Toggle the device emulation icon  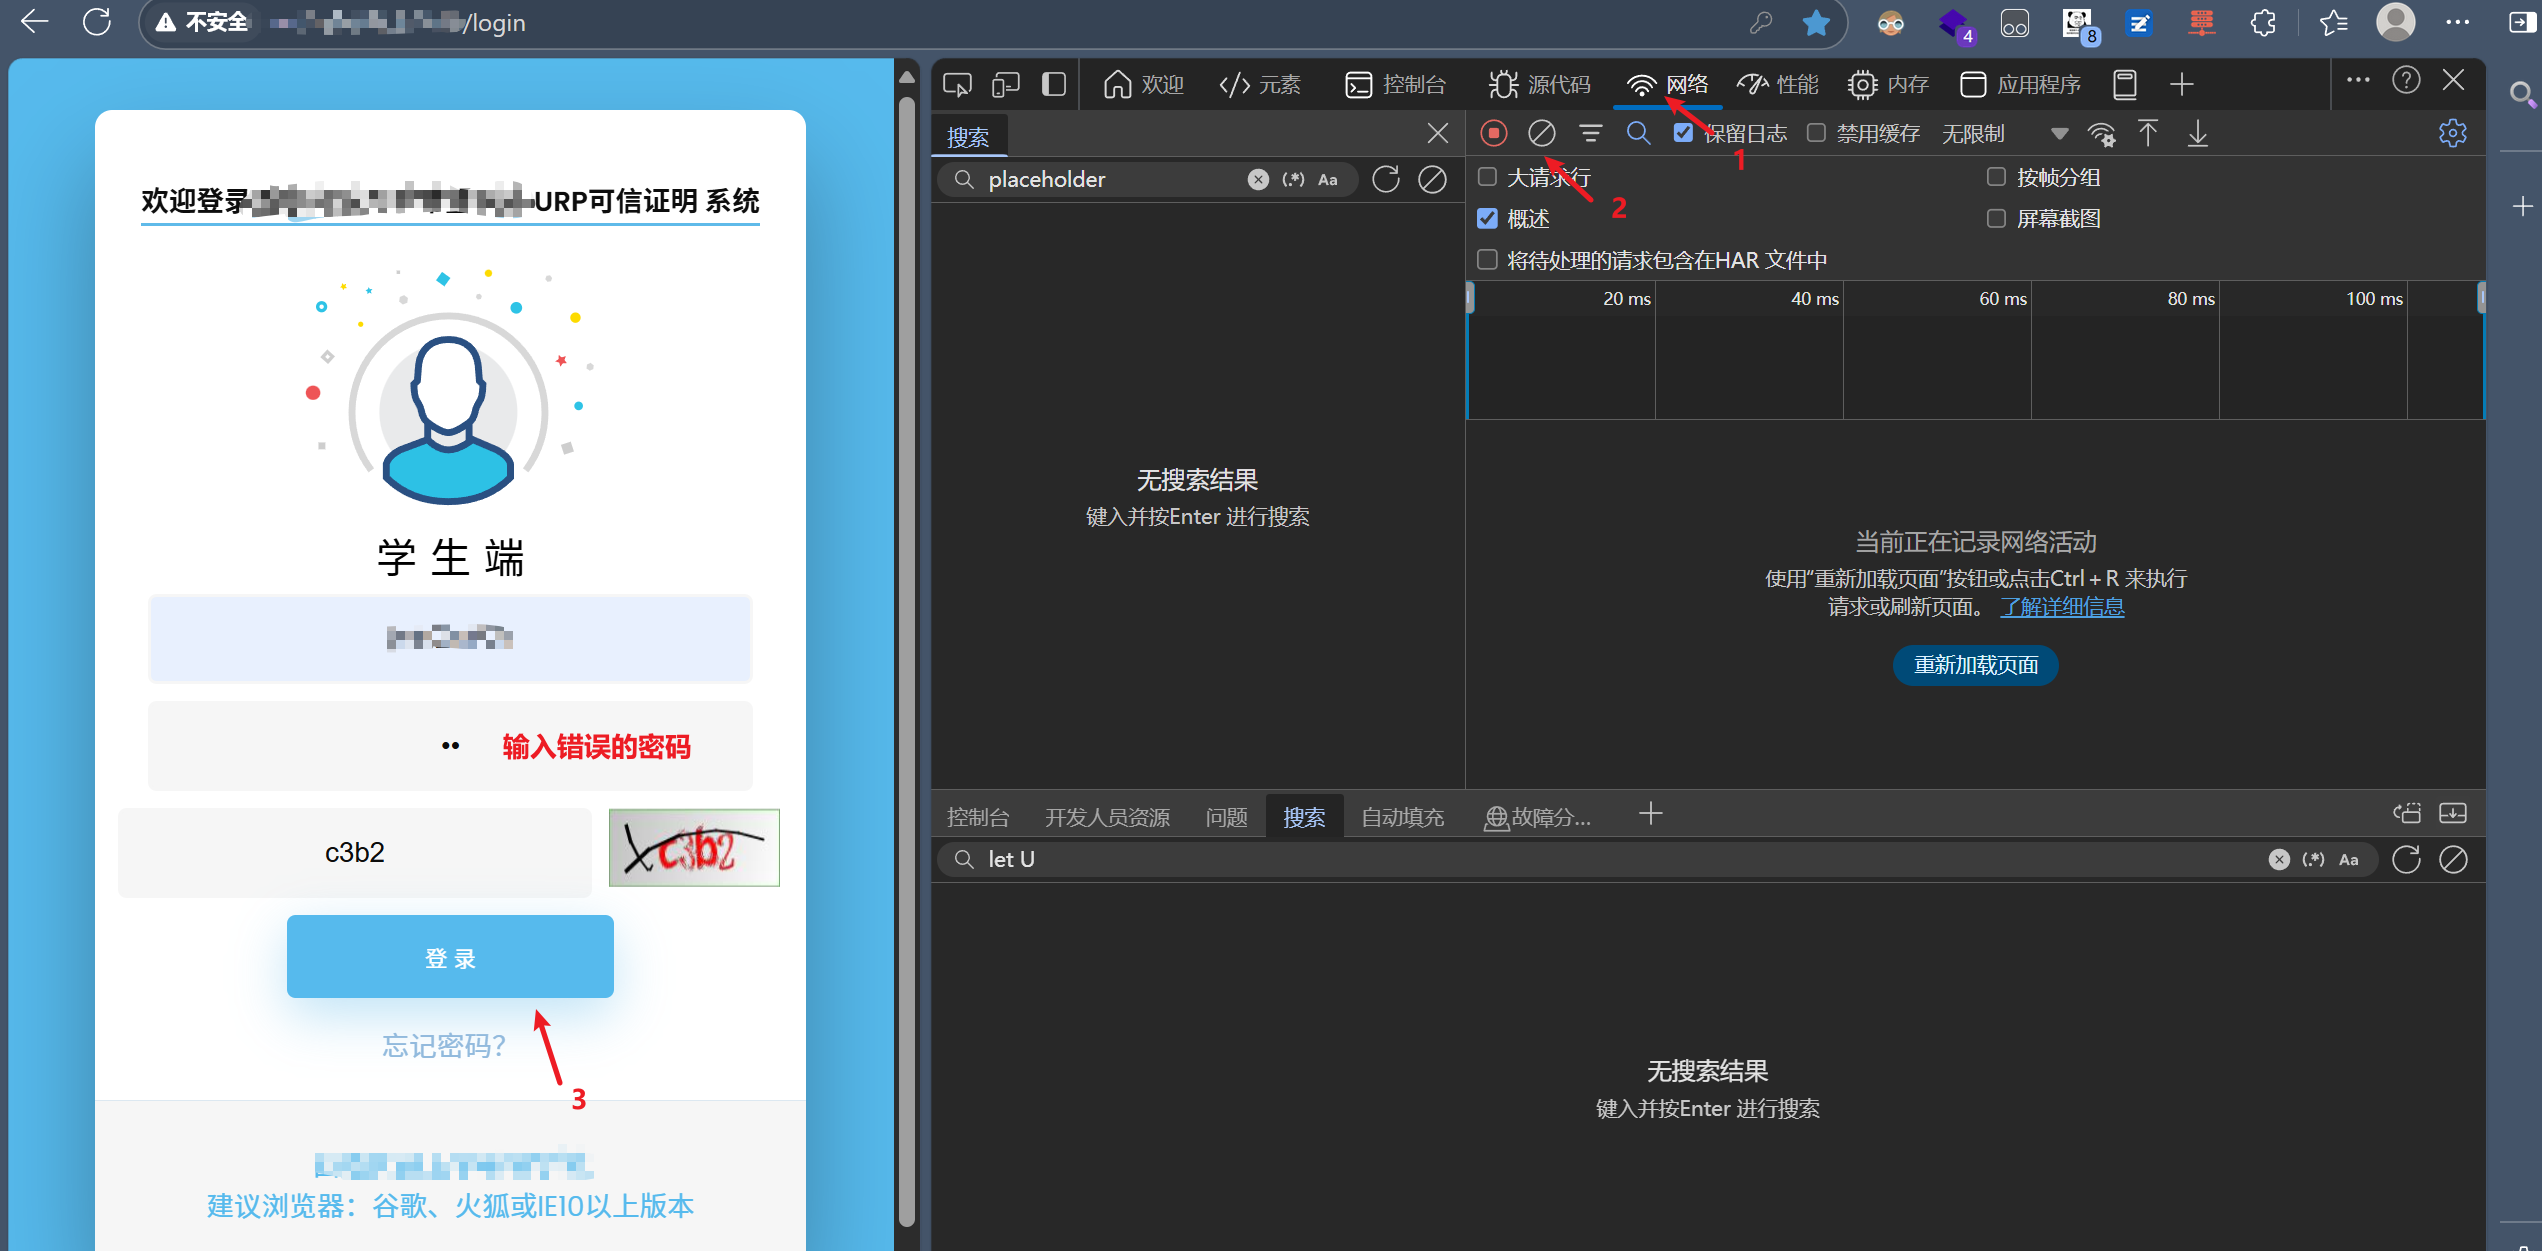[x=1005, y=85]
